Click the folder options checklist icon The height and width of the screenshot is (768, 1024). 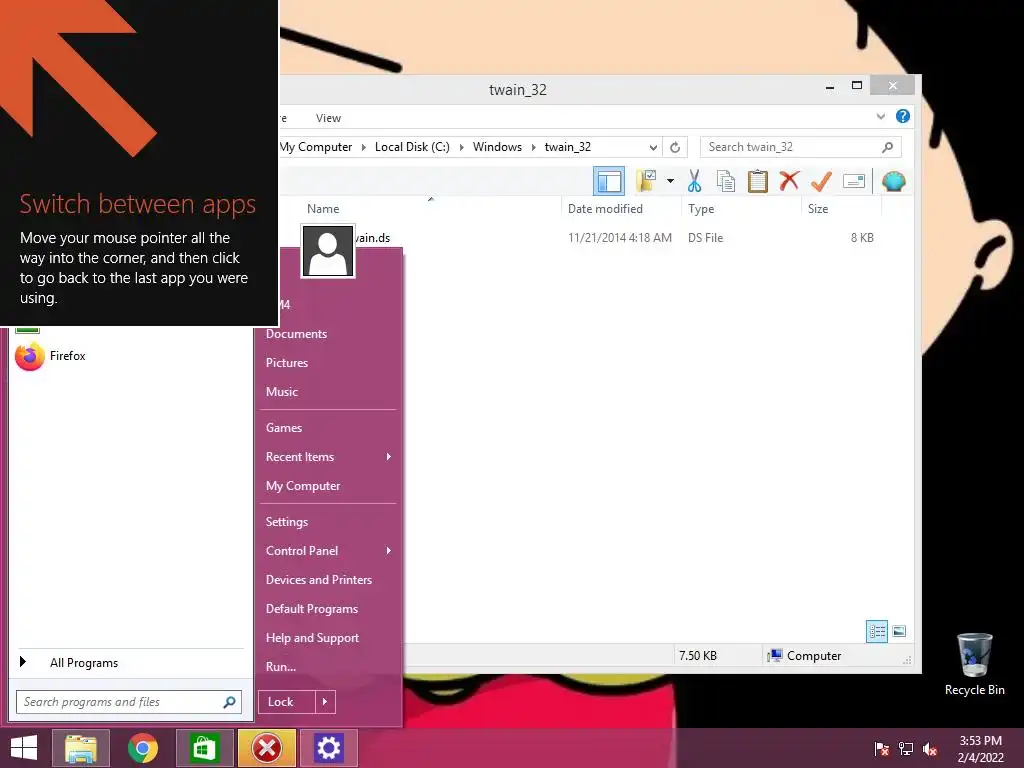click(x=647, y=180)
